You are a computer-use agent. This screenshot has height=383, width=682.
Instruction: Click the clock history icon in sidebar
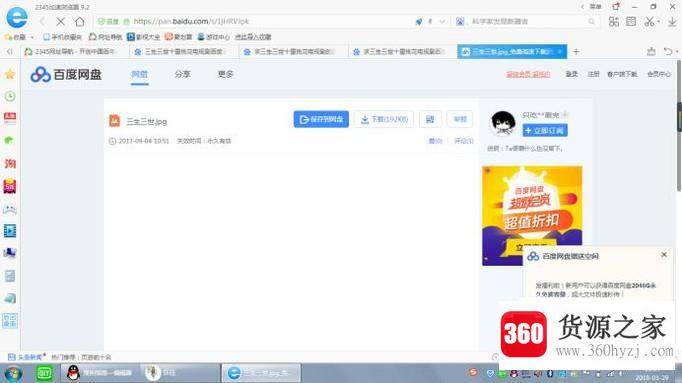pyautogui.click(x=10, y=96)
